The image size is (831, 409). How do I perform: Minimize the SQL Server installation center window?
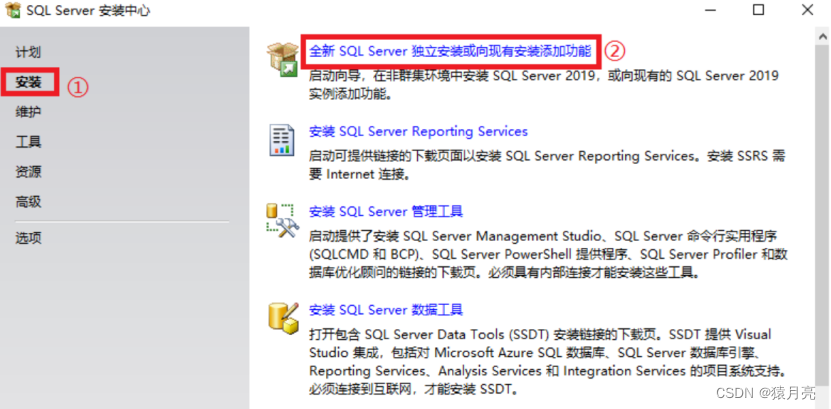(x=710, y=10)
